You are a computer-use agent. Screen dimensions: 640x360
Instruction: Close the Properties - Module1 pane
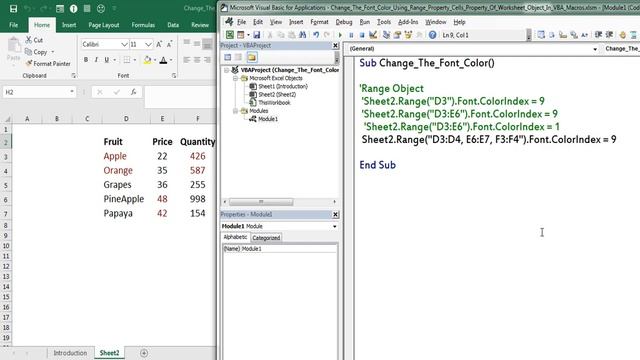[335, 214]
